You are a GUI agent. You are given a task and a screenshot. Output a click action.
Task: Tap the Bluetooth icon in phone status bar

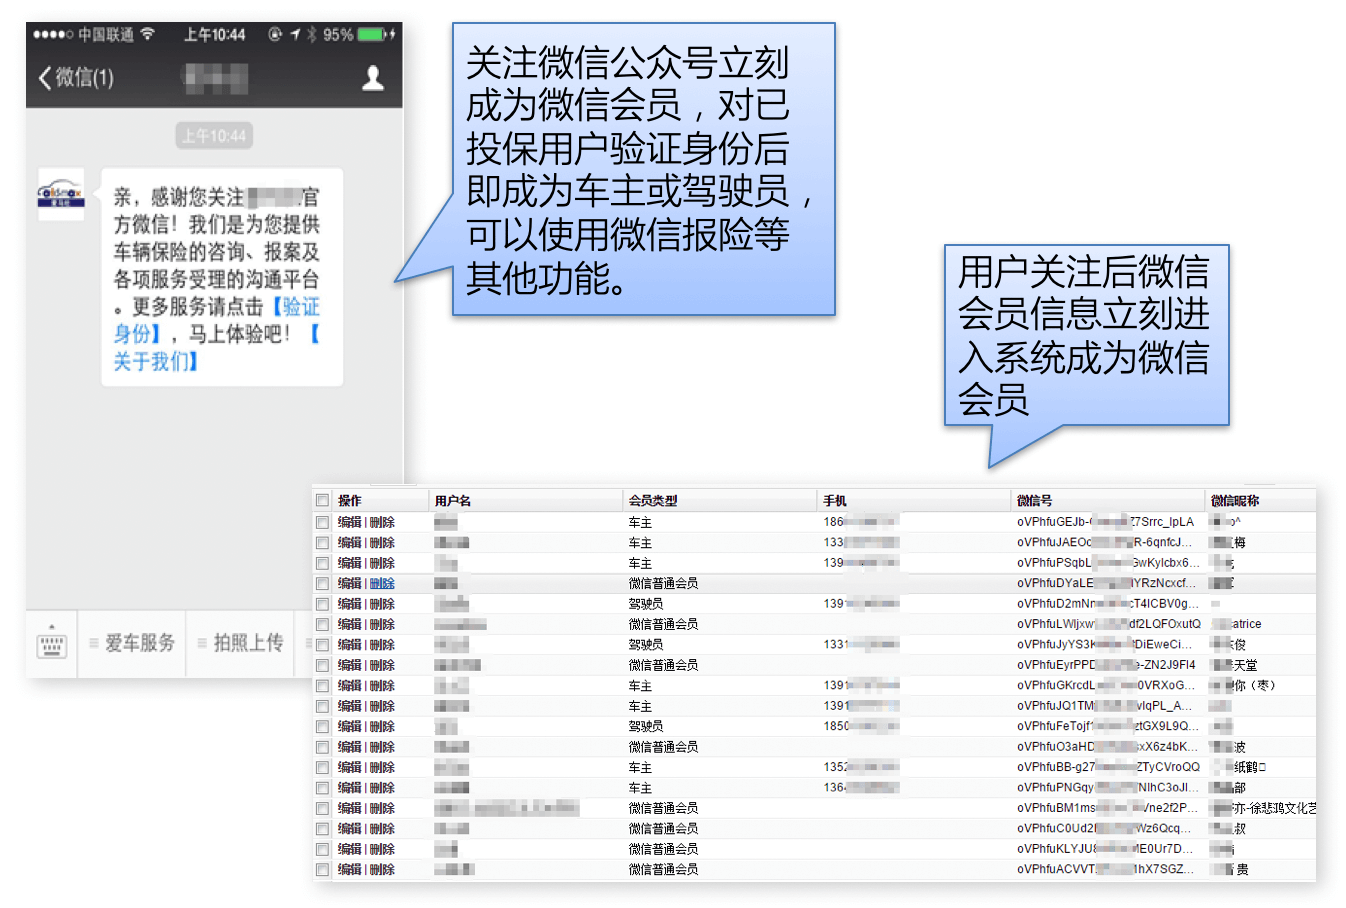tap(311, 34)
